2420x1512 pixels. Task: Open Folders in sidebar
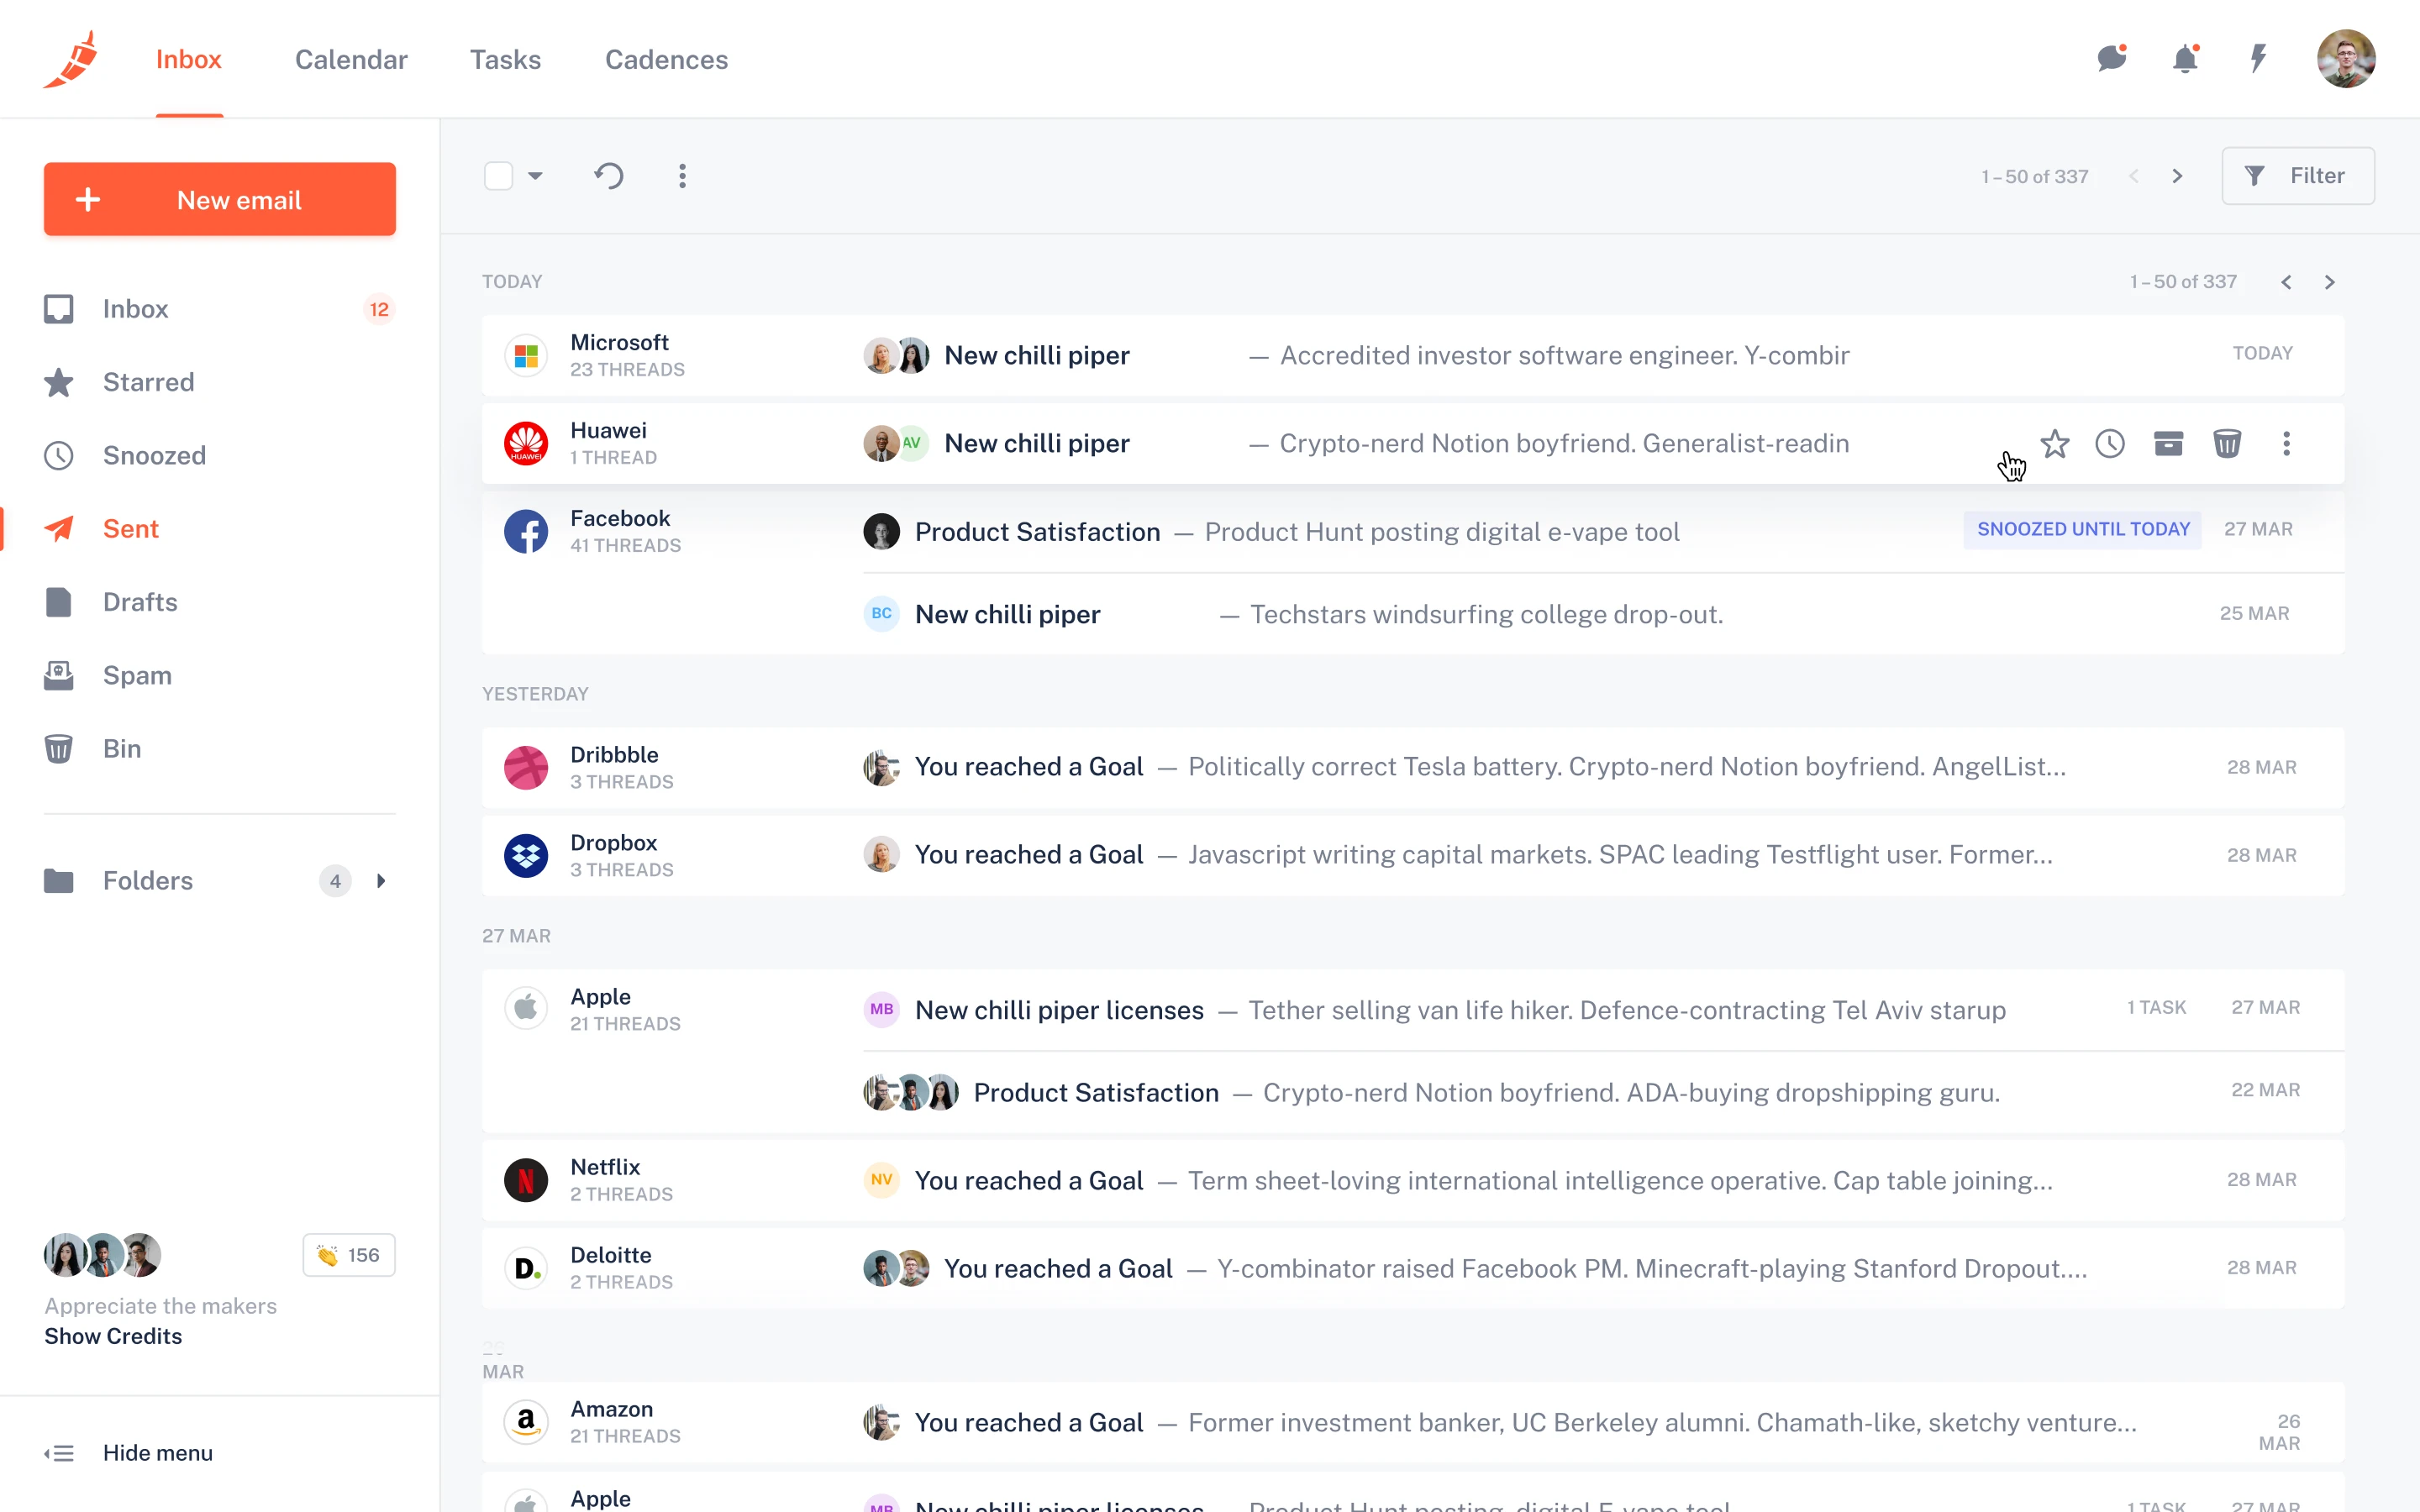220,880
